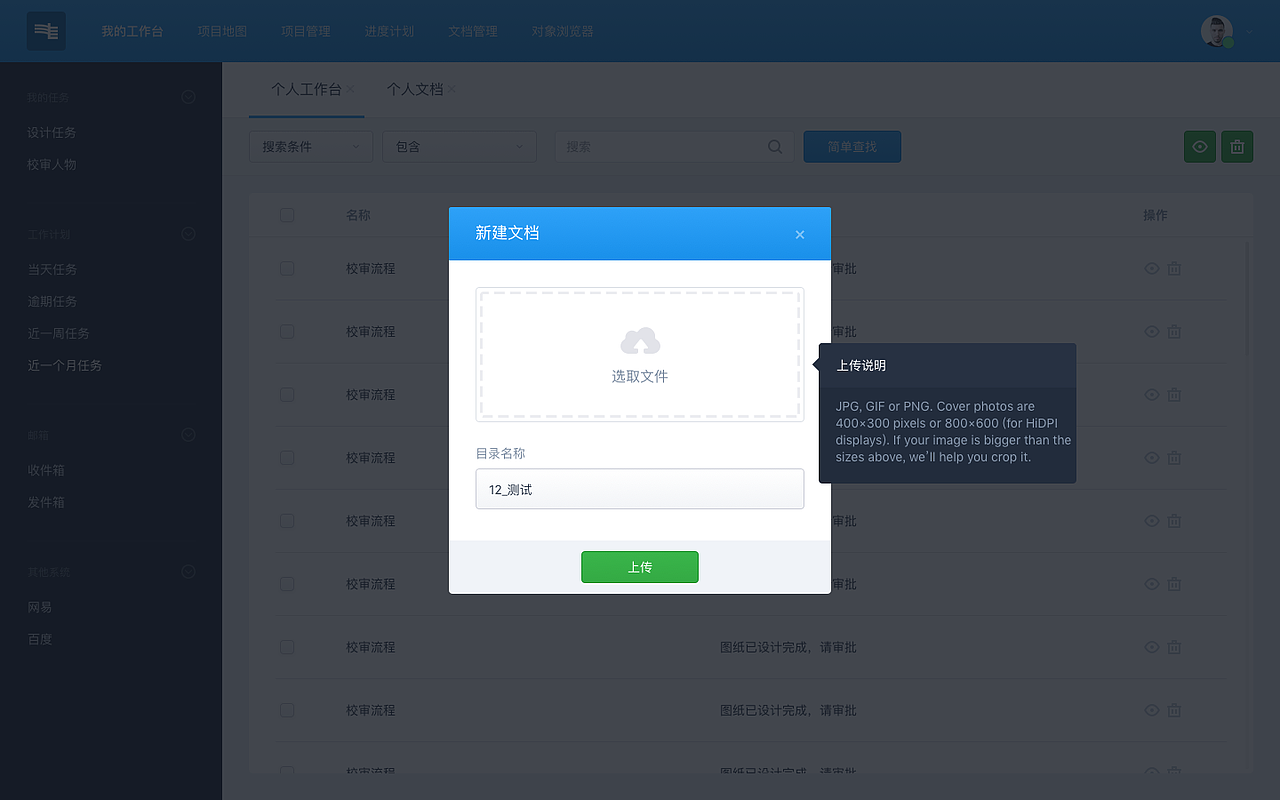Click the green eye view button in toolbar
Screen dimensions: 1280x800
(1200, 147)
